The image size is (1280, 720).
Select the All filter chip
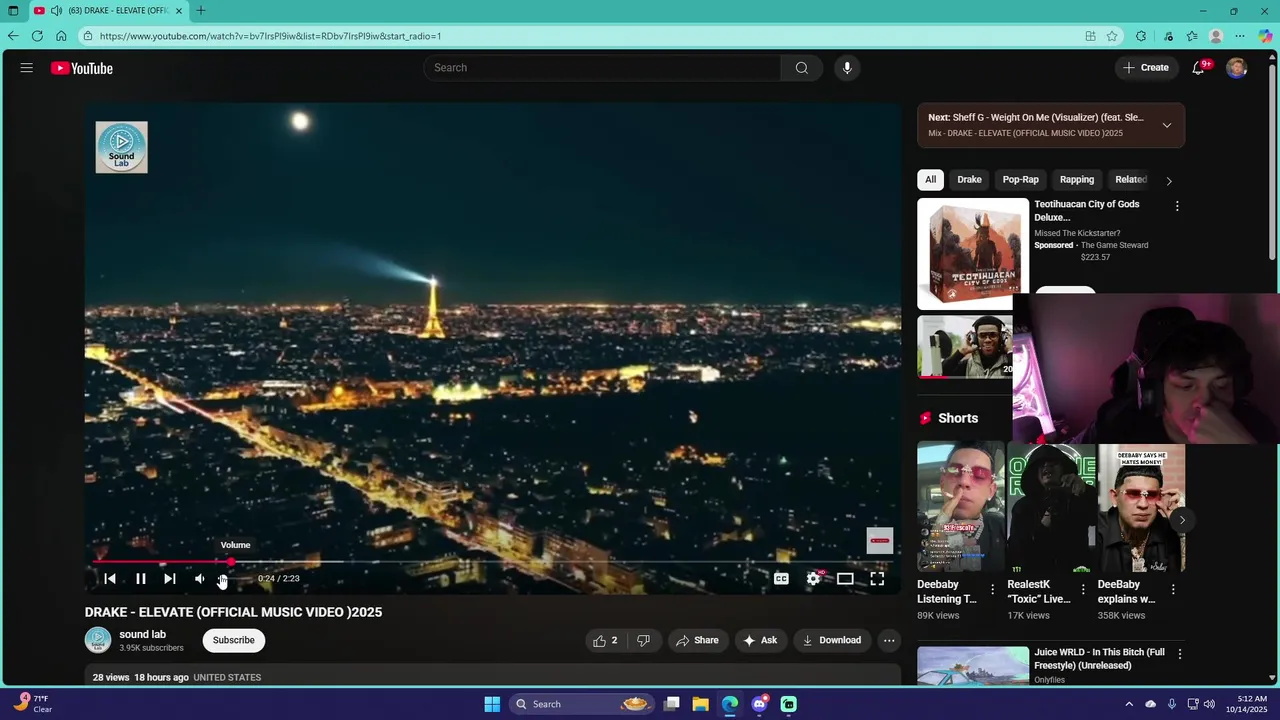pos(930,180)
